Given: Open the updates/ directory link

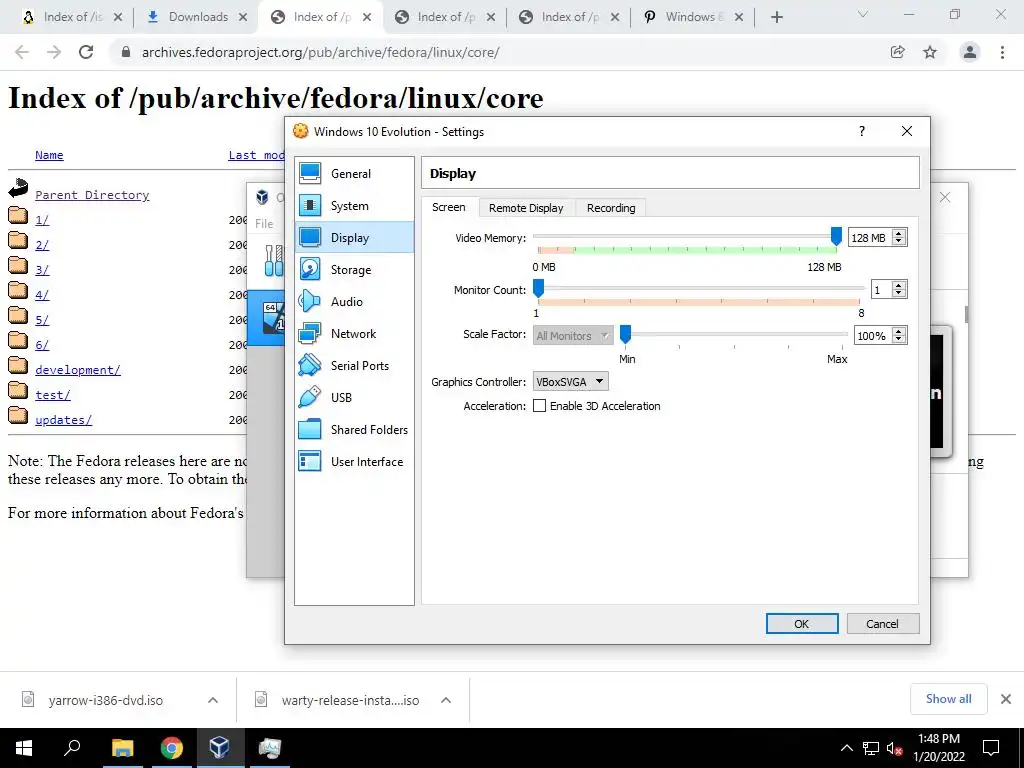Looking at the screenshot, I should pyautogui.click(x=63, y=420).
